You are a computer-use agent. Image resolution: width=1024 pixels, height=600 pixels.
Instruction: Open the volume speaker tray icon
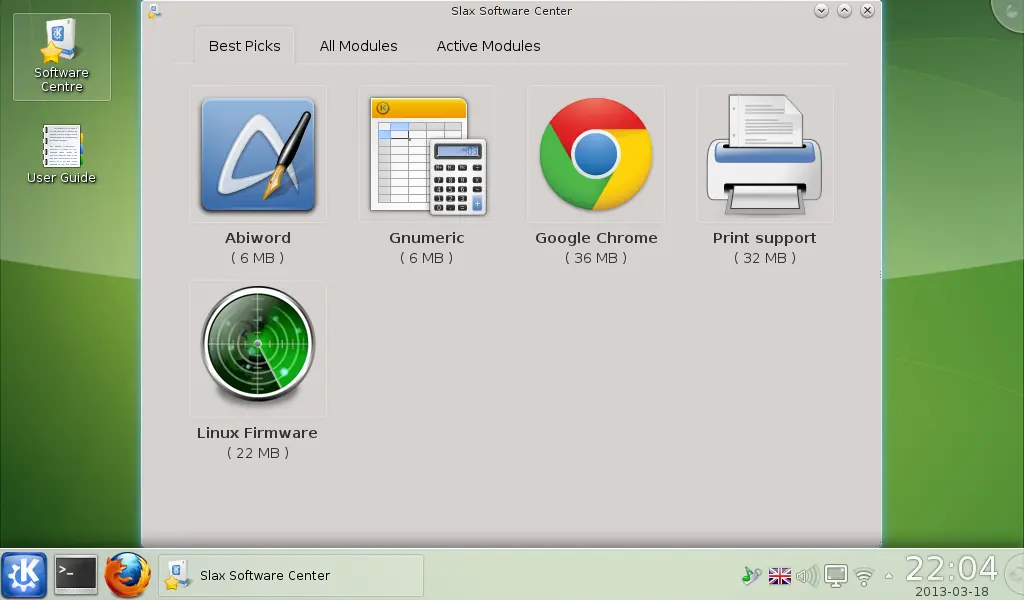[x=807, y=576]
